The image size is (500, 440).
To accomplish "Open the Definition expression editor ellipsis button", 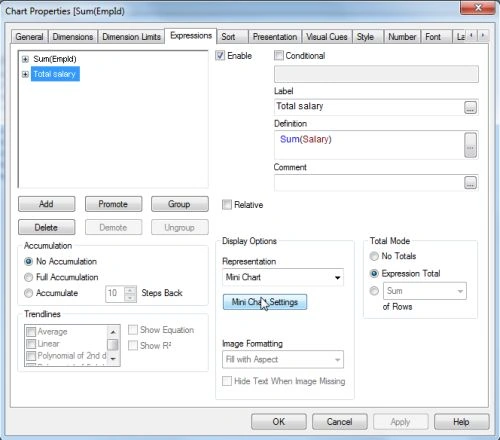I will pos(470,145).
